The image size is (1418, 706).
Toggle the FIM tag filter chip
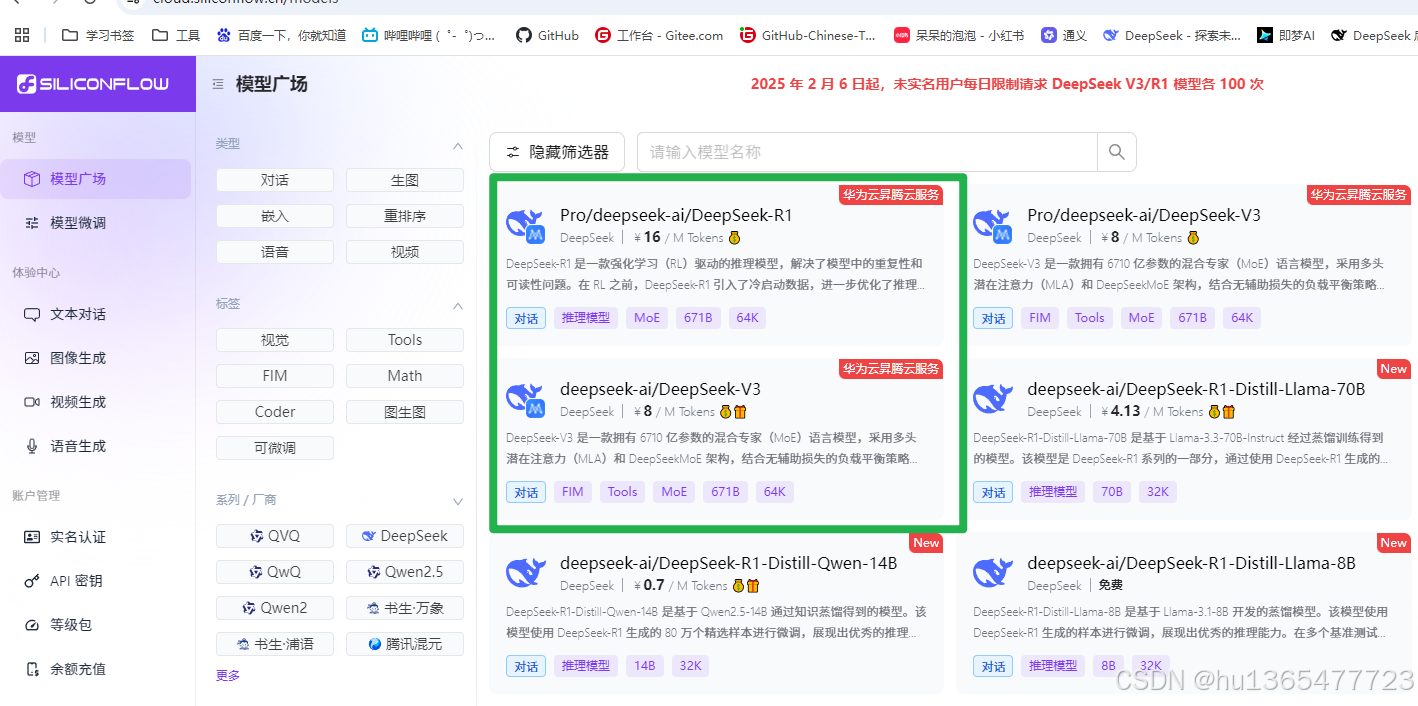click(275, 376)
